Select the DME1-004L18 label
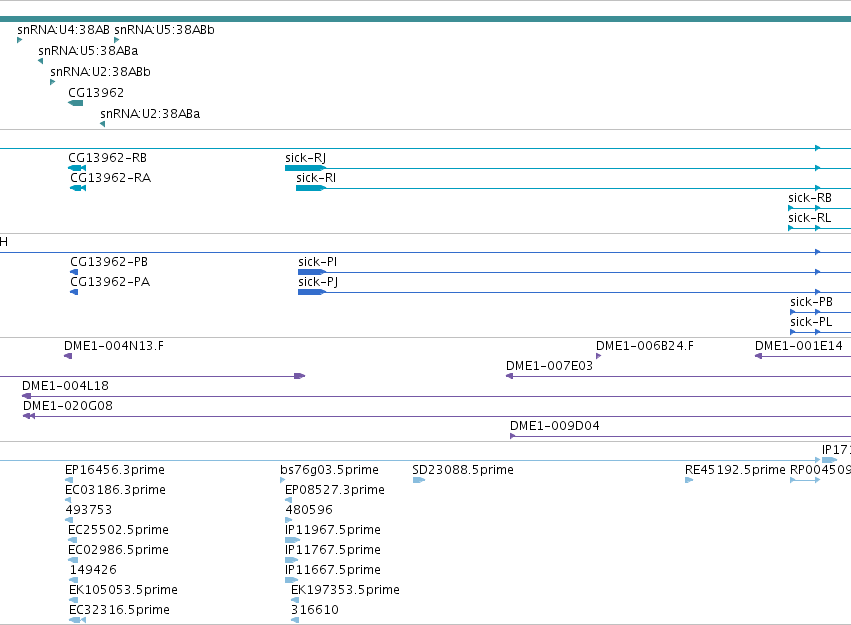Image resolution: width=851 pixels, height=625 pixels. tap(66, 386)
